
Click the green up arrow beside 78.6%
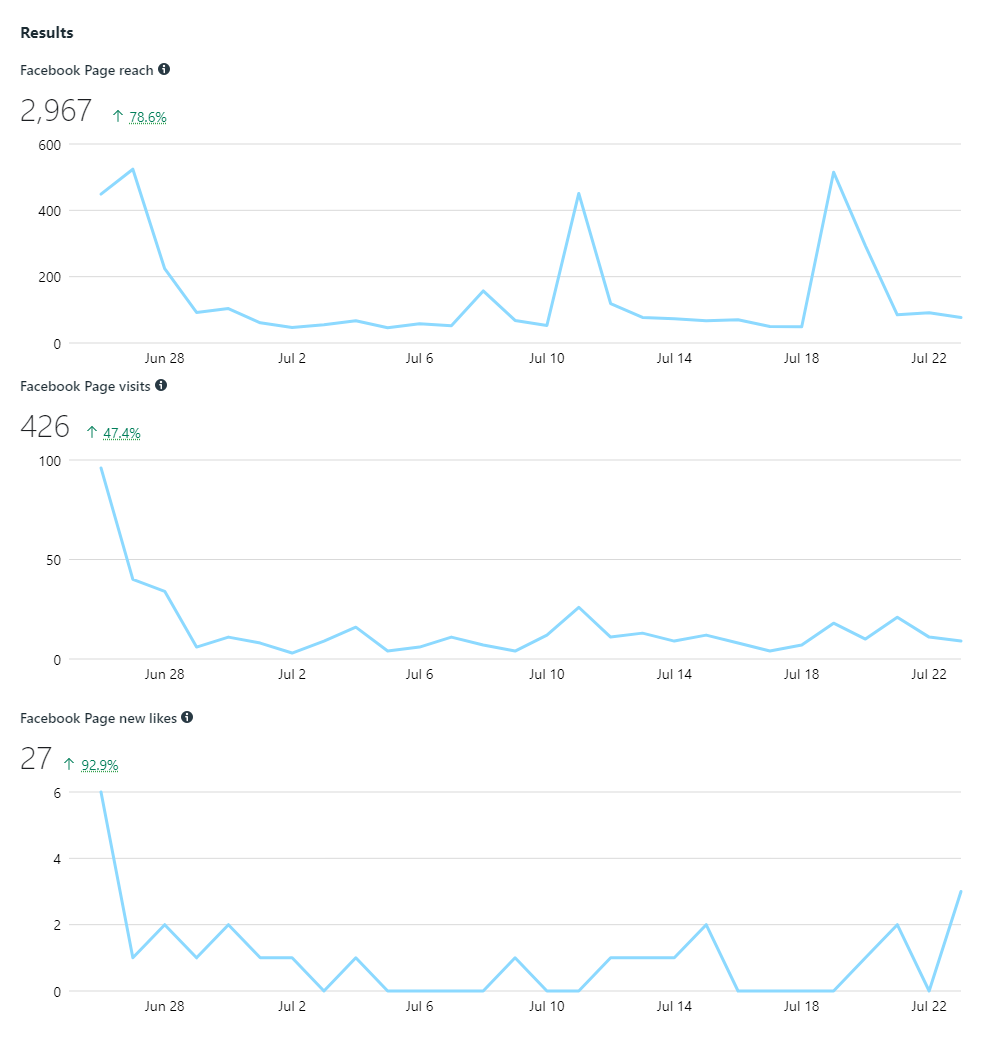coord(118,117)
